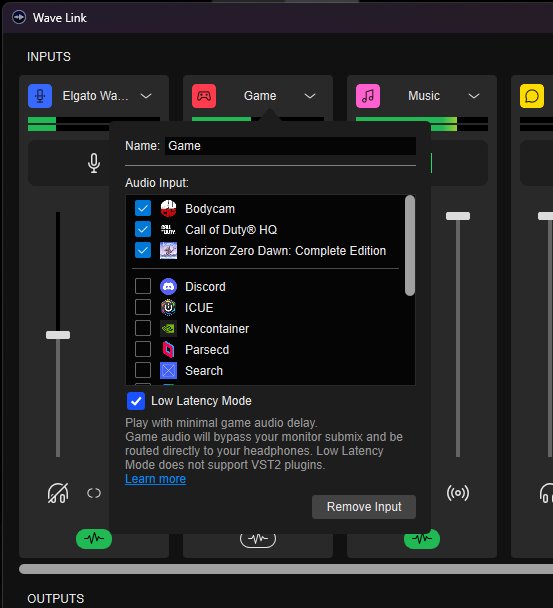Screen dimensions: 553x608
Task: Open the Music channel dropdown chevron
Action: (x=474, y=96)
